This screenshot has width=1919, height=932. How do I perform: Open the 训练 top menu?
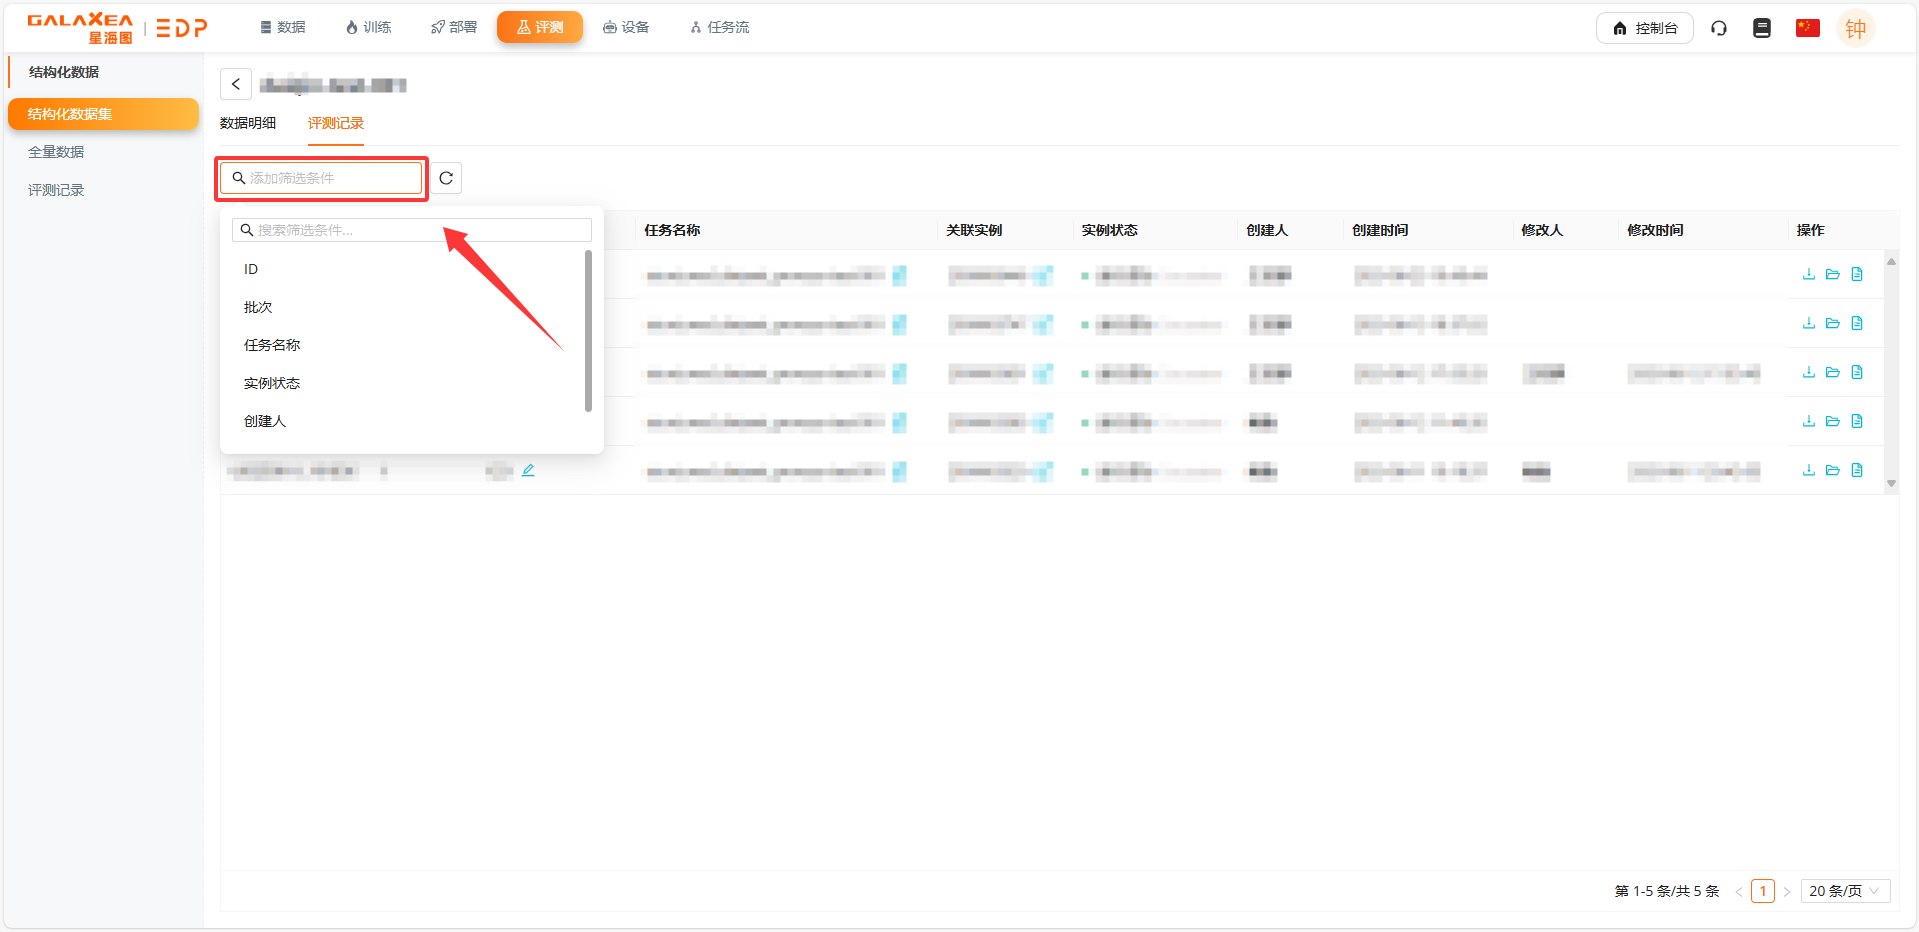368,27
